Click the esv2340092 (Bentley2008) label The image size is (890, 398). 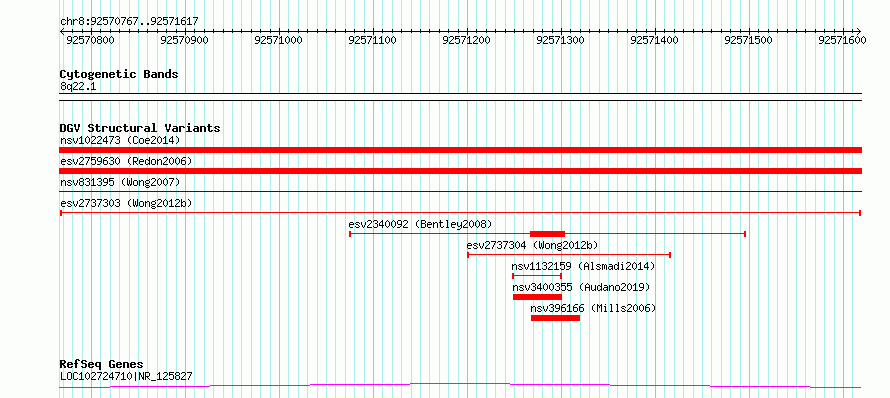(421, 224)
